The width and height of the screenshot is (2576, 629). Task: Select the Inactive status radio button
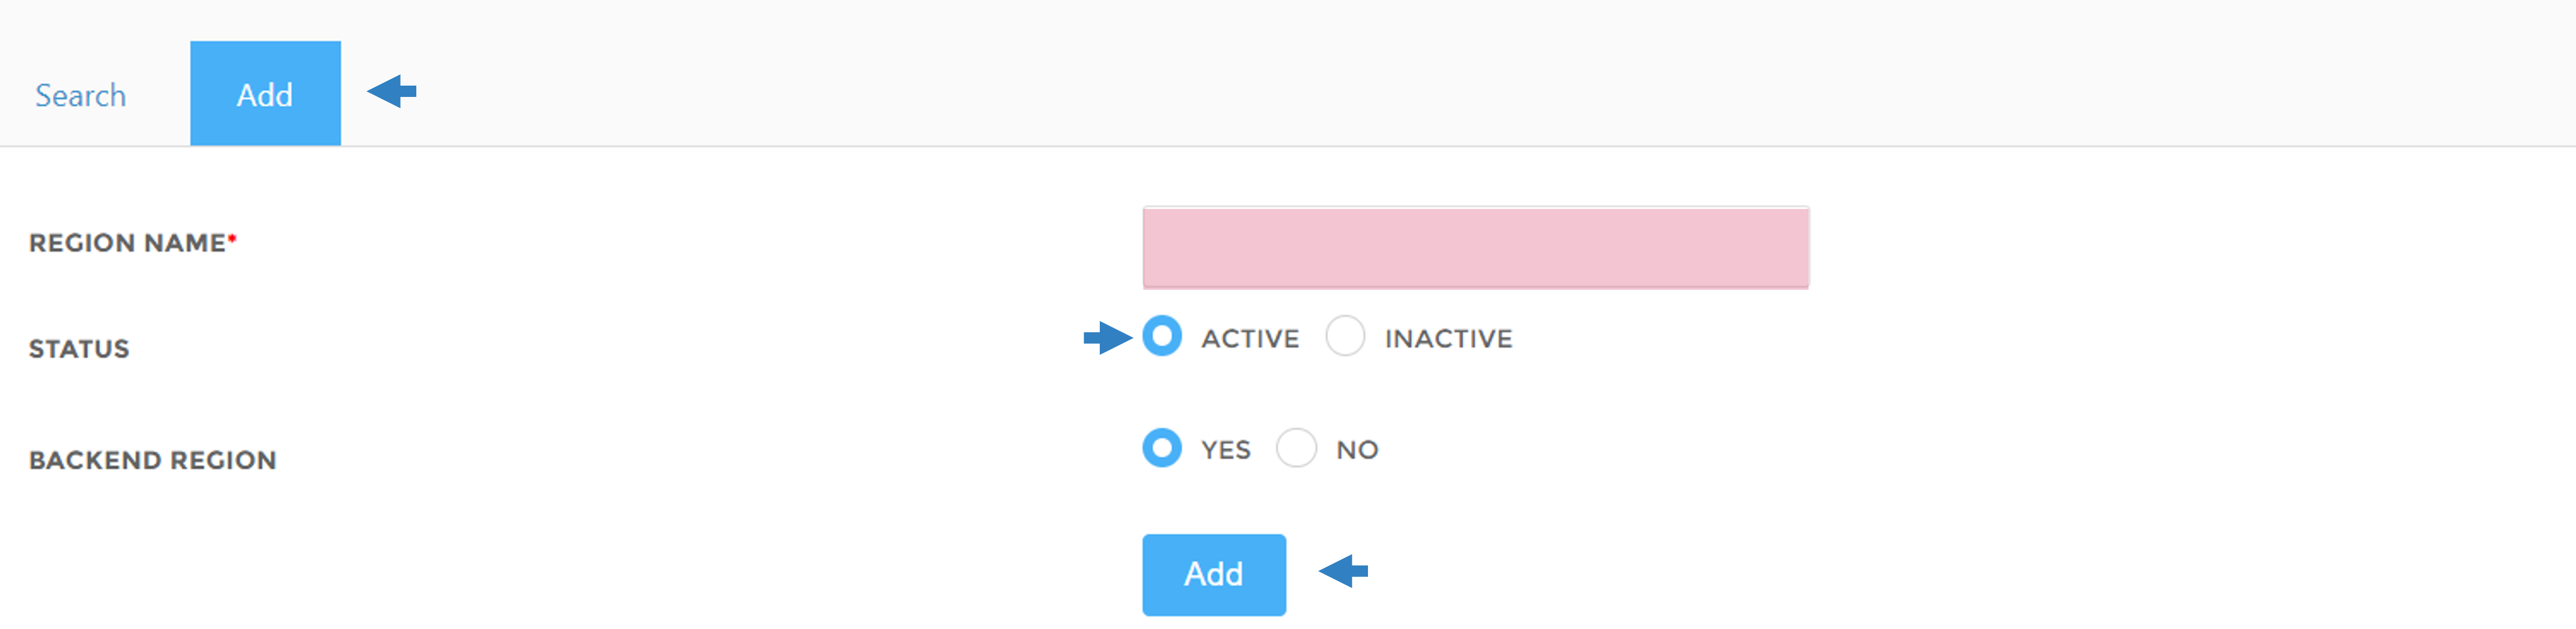pos(1345,336)
